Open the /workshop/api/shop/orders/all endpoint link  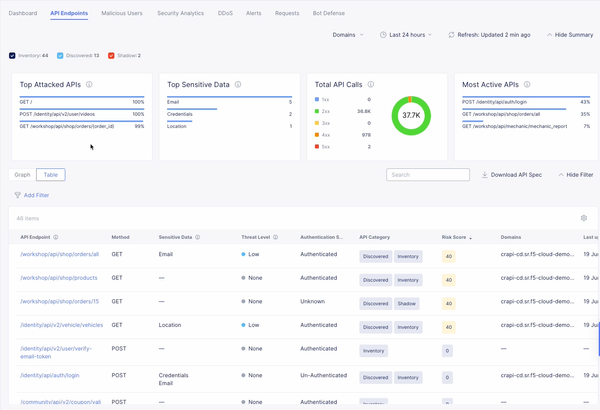[59, 255]
